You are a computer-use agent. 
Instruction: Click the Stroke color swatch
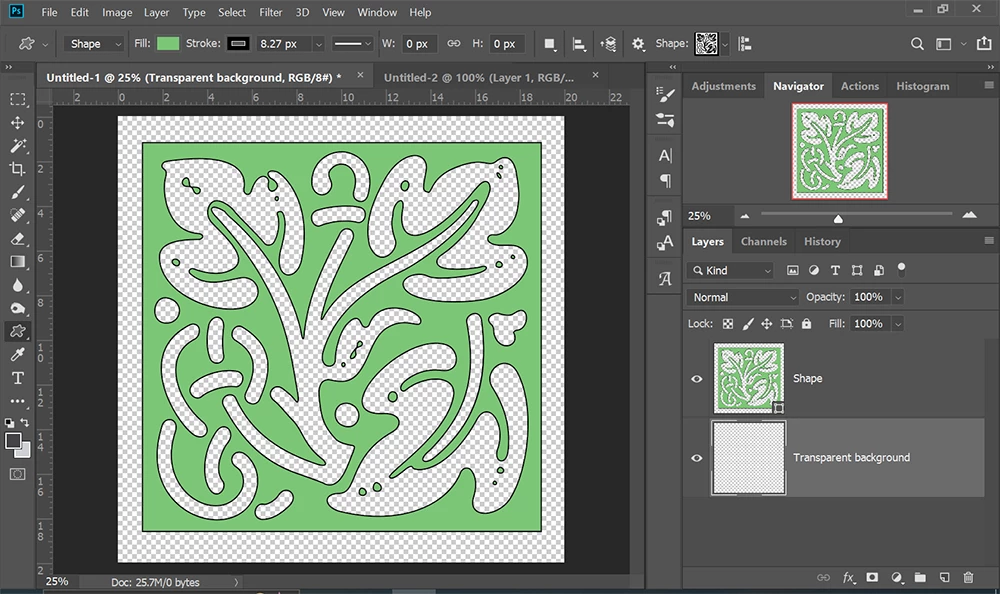pyautogui.click(x=239, y=43)
